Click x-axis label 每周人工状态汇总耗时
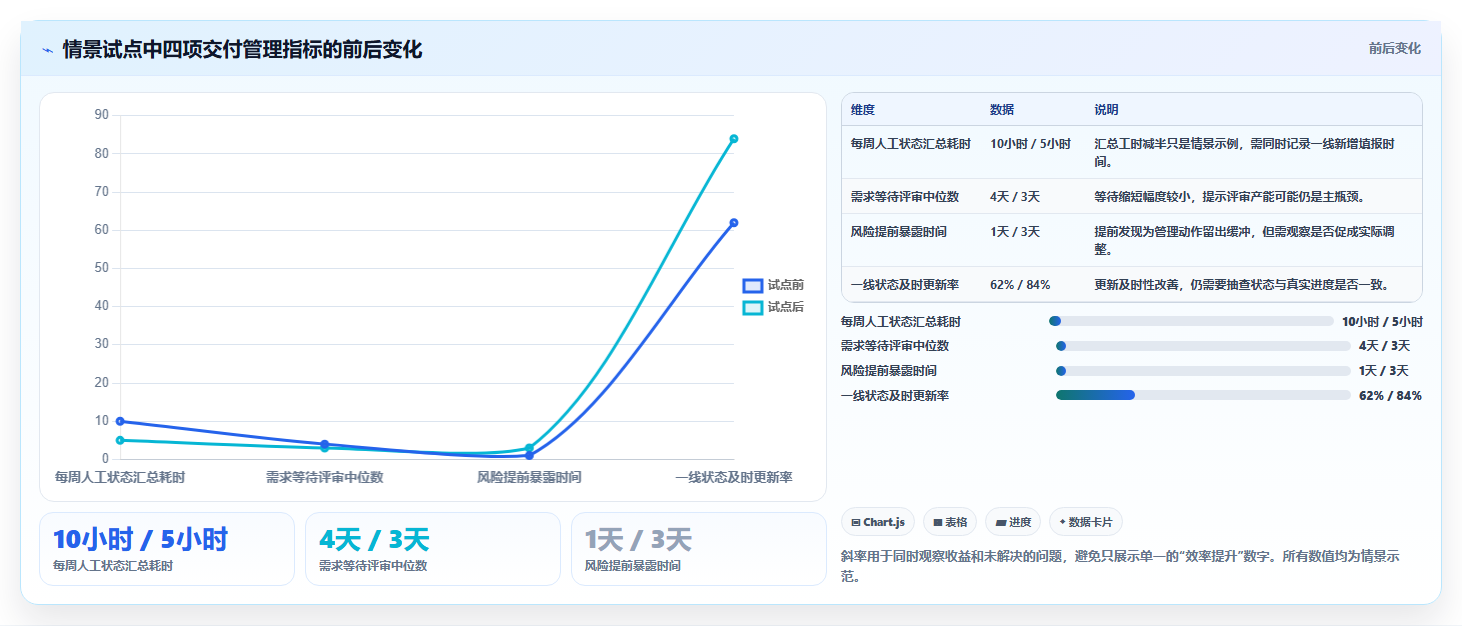The image size is (1462, 626). click(x=120, y=478)
